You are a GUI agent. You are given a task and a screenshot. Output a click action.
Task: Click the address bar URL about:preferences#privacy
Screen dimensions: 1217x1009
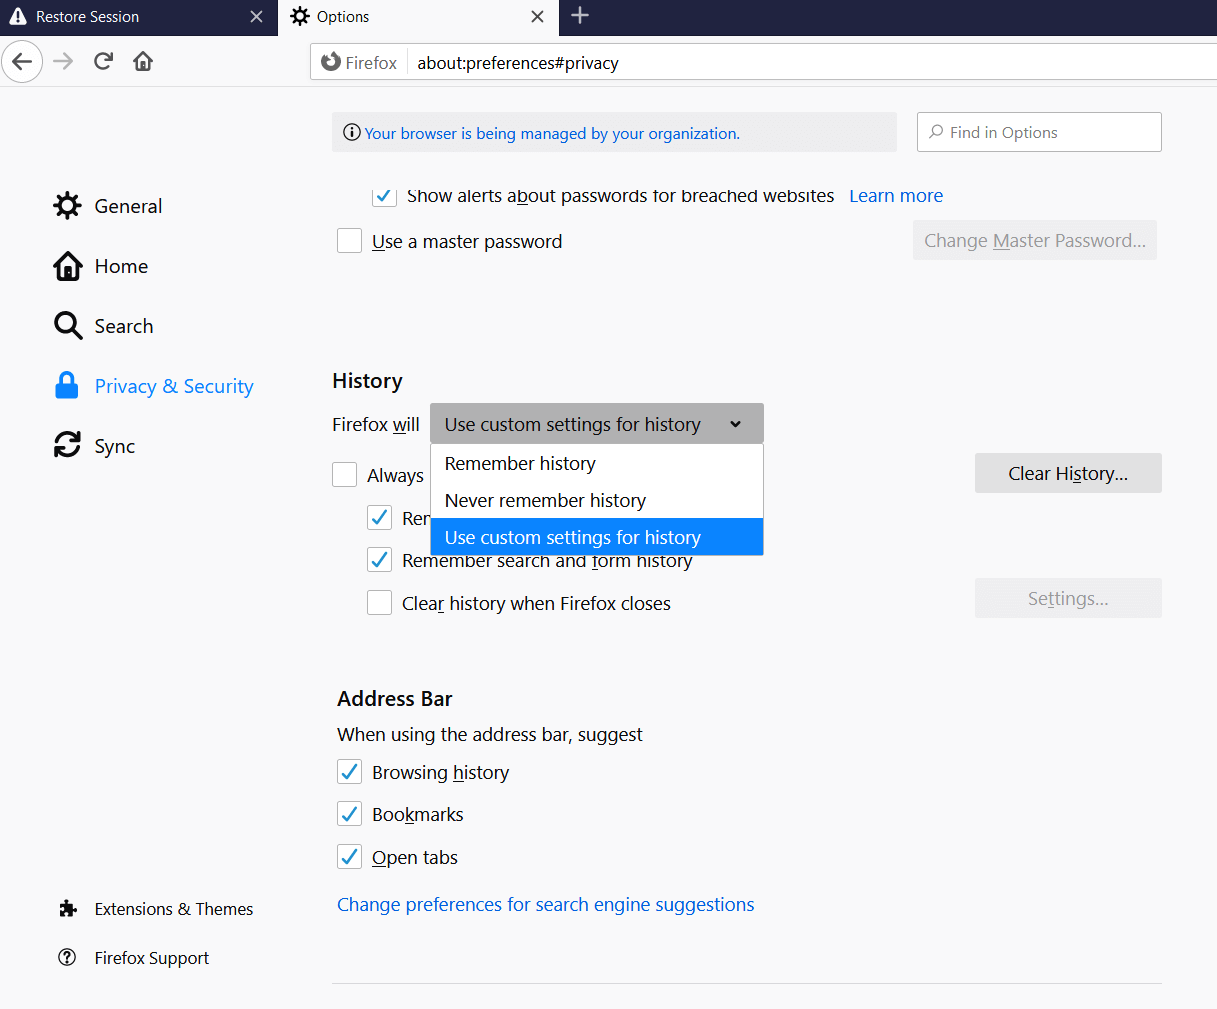518,63
